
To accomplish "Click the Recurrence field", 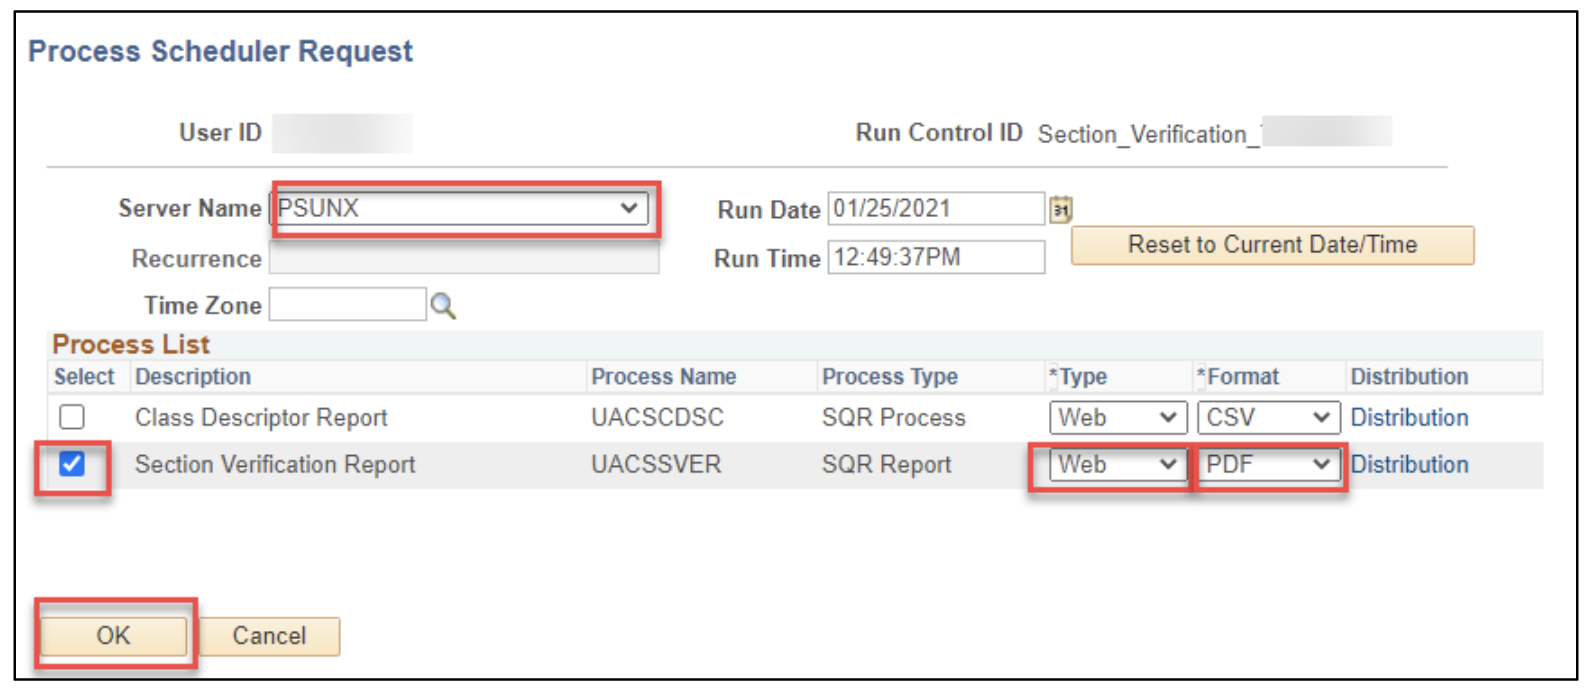I will coord(464,258).
